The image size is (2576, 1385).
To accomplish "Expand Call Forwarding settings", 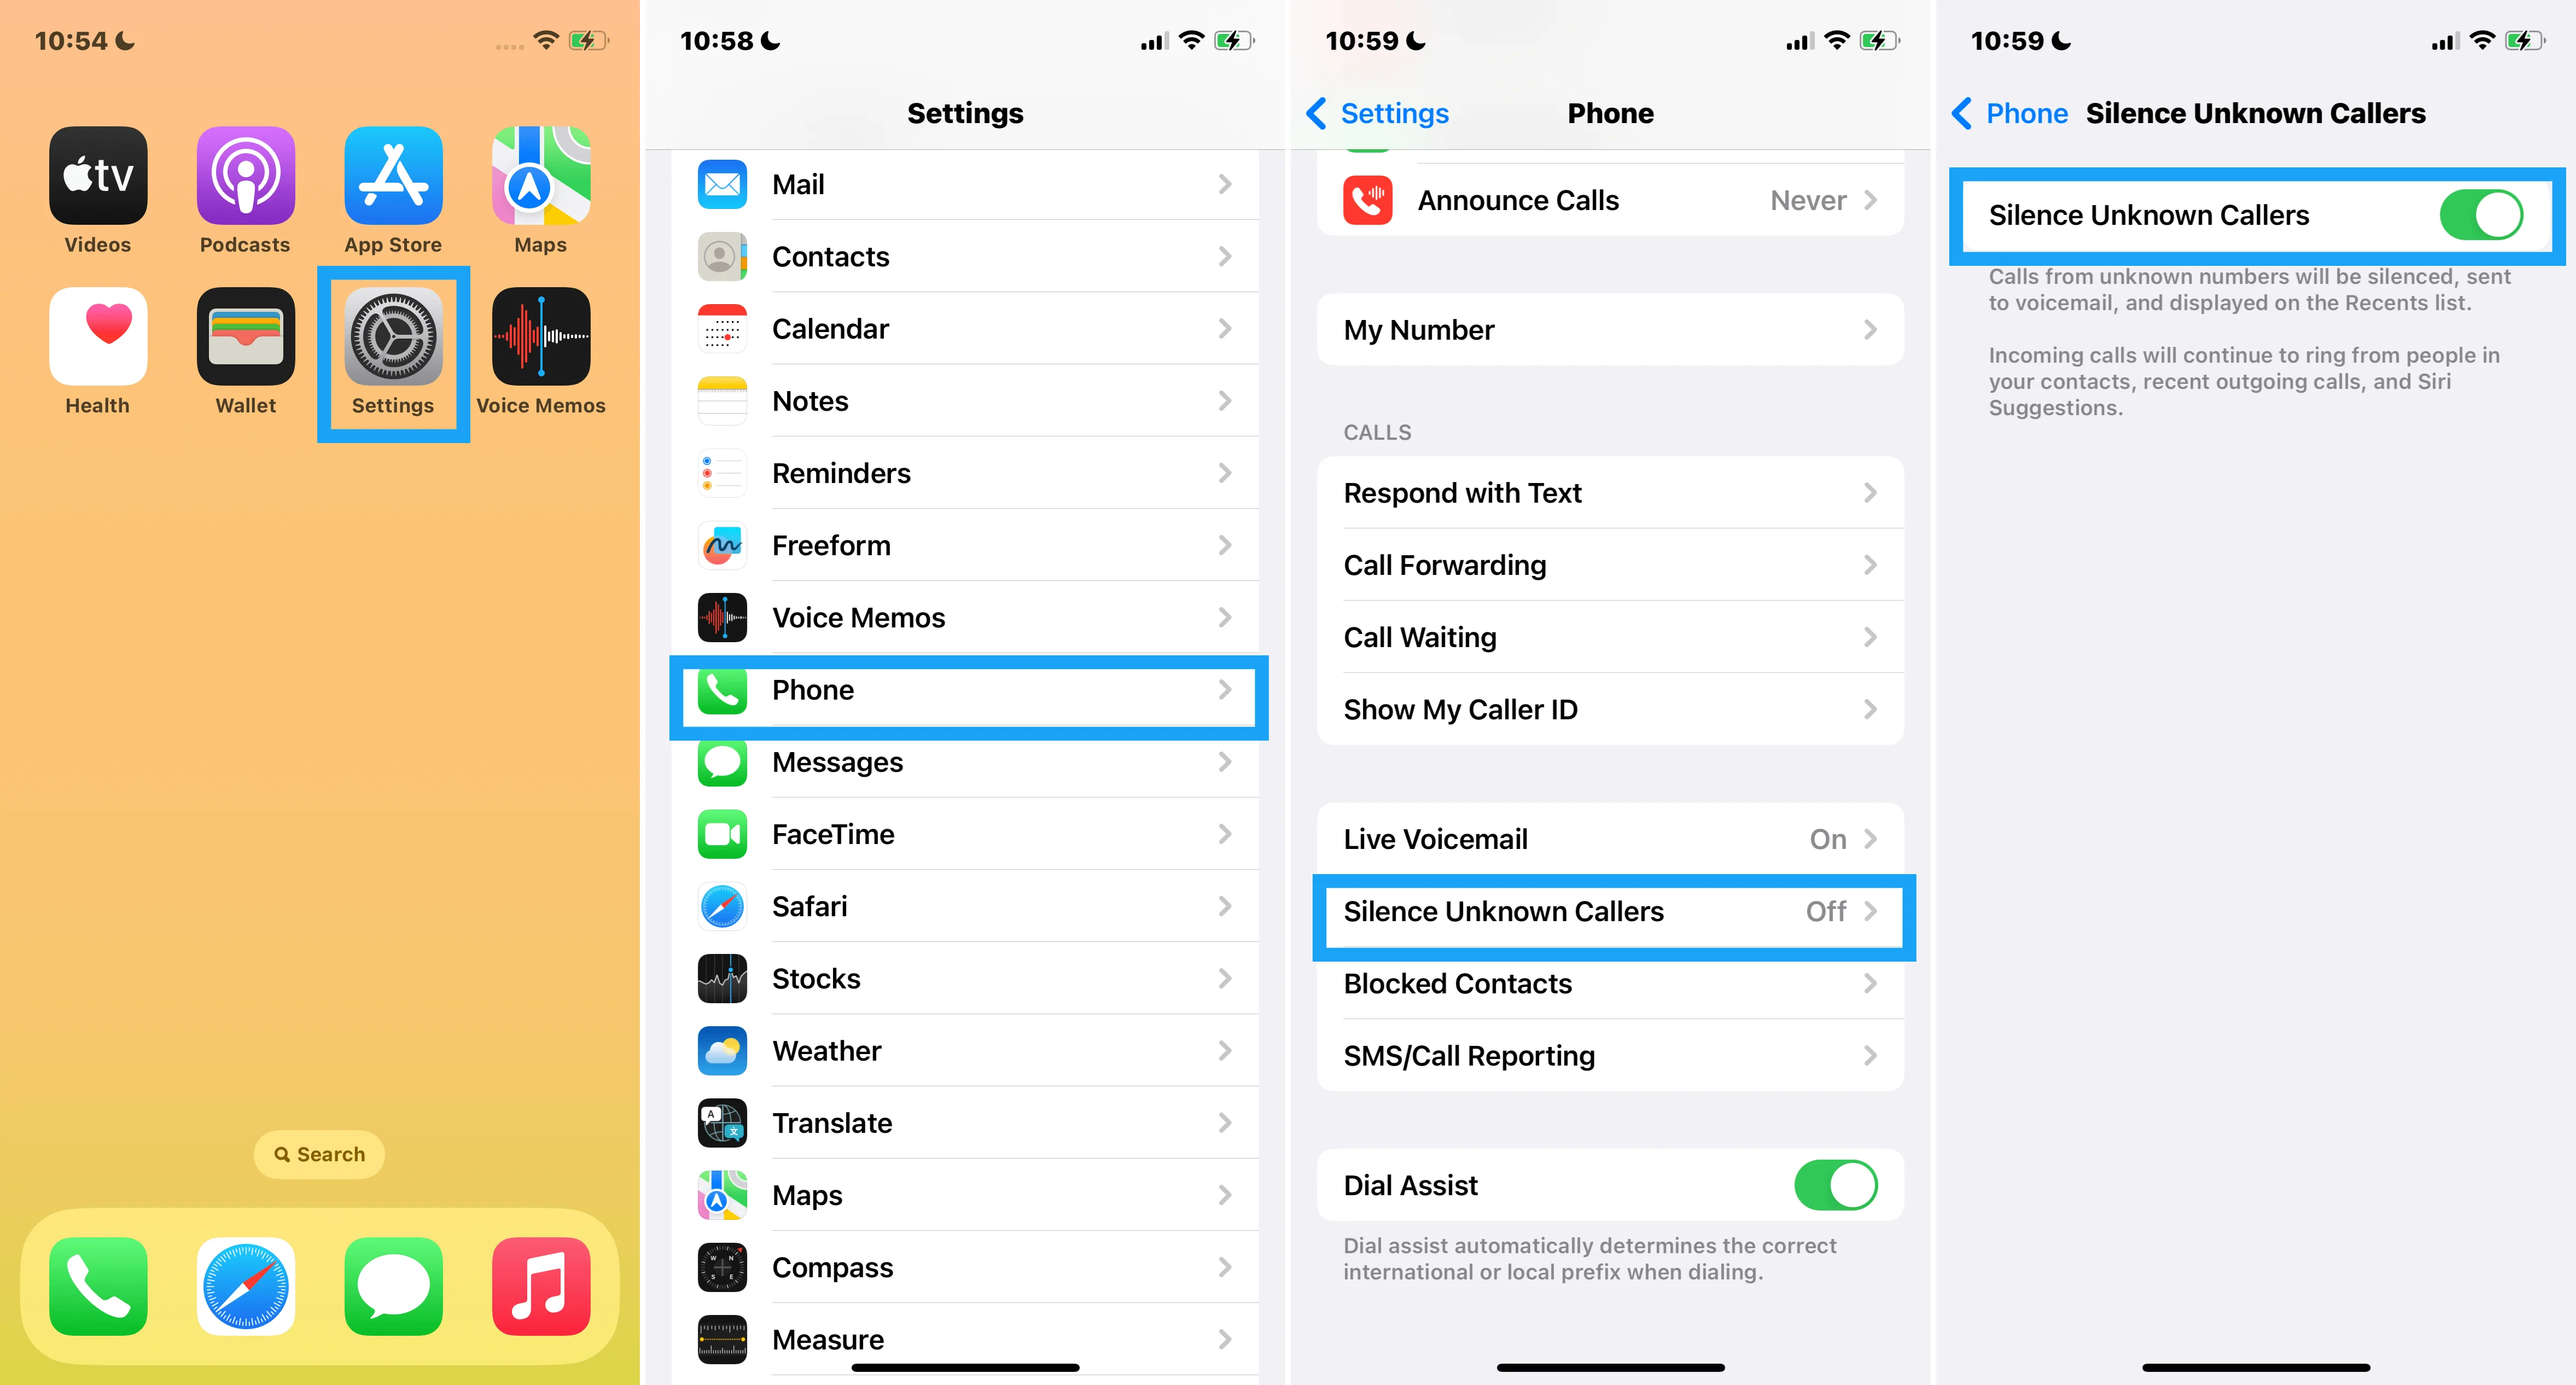I will coord(1610,565).
